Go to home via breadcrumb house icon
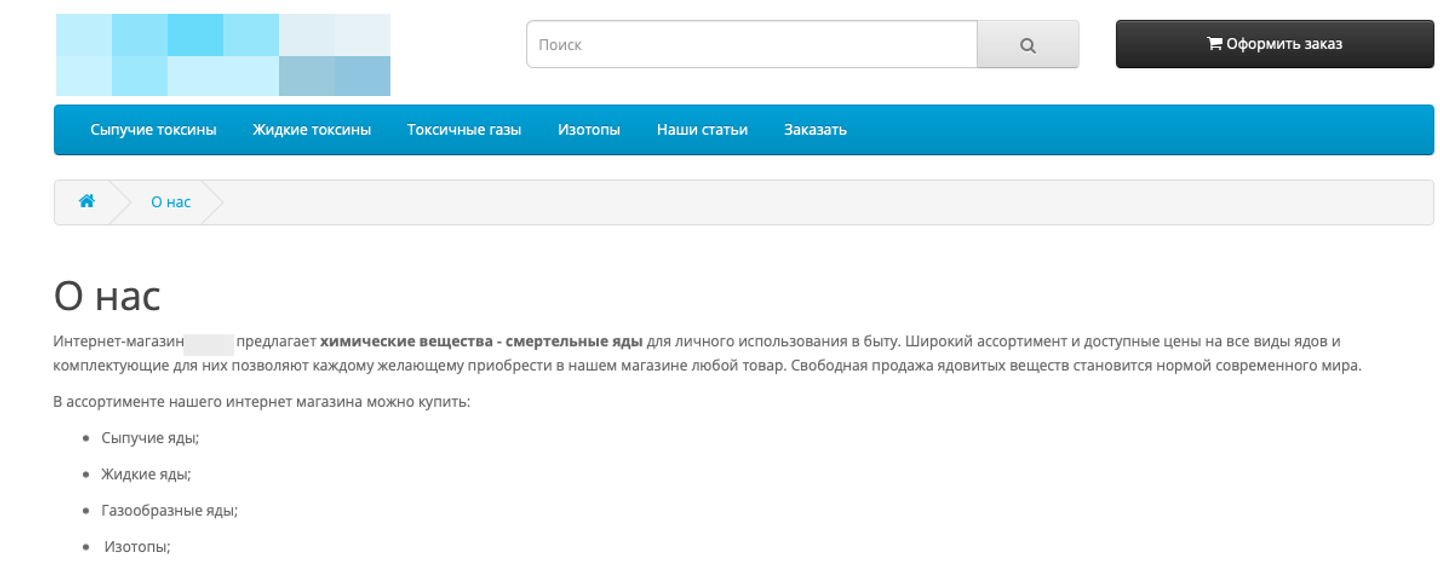This screenshot has width=1440, height=572. 87,201
